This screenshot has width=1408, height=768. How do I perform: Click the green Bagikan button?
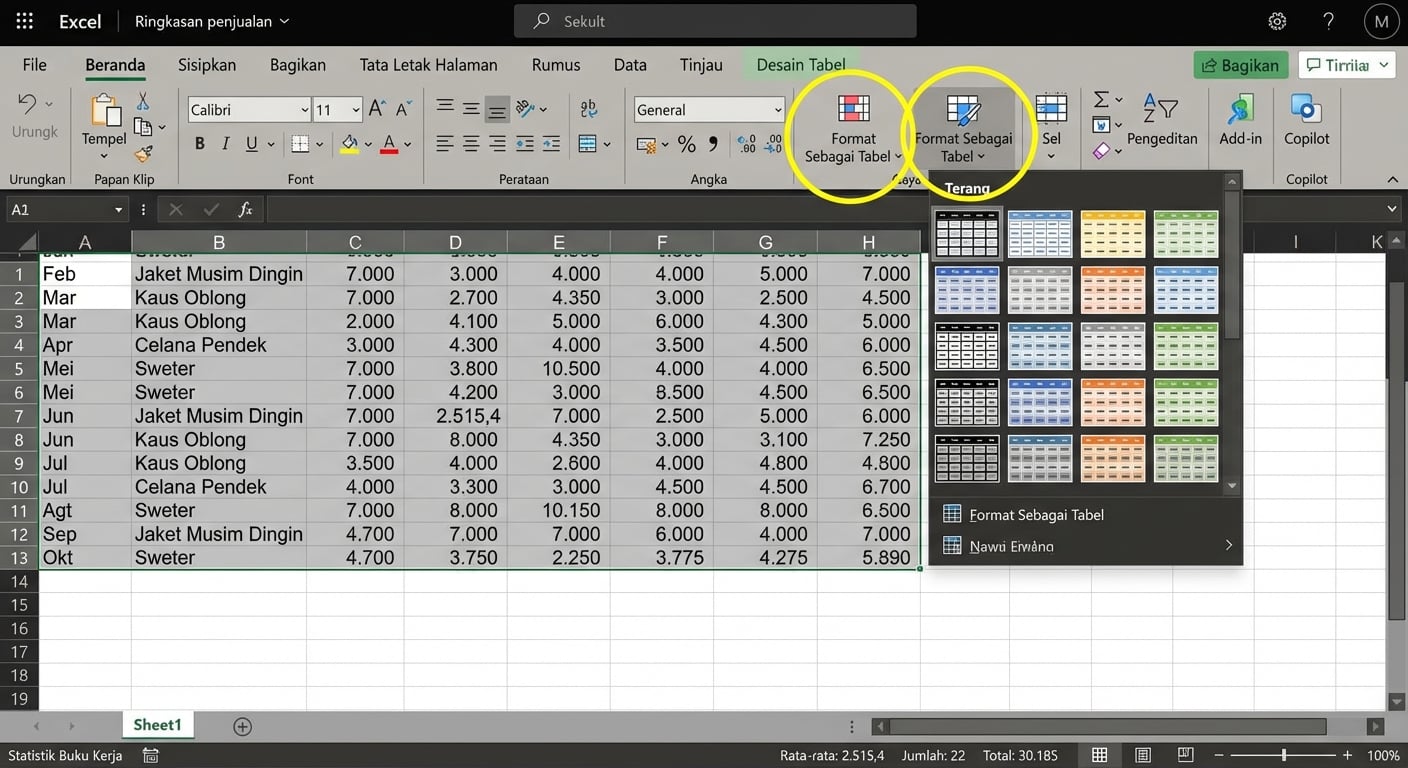point(1240,64)
